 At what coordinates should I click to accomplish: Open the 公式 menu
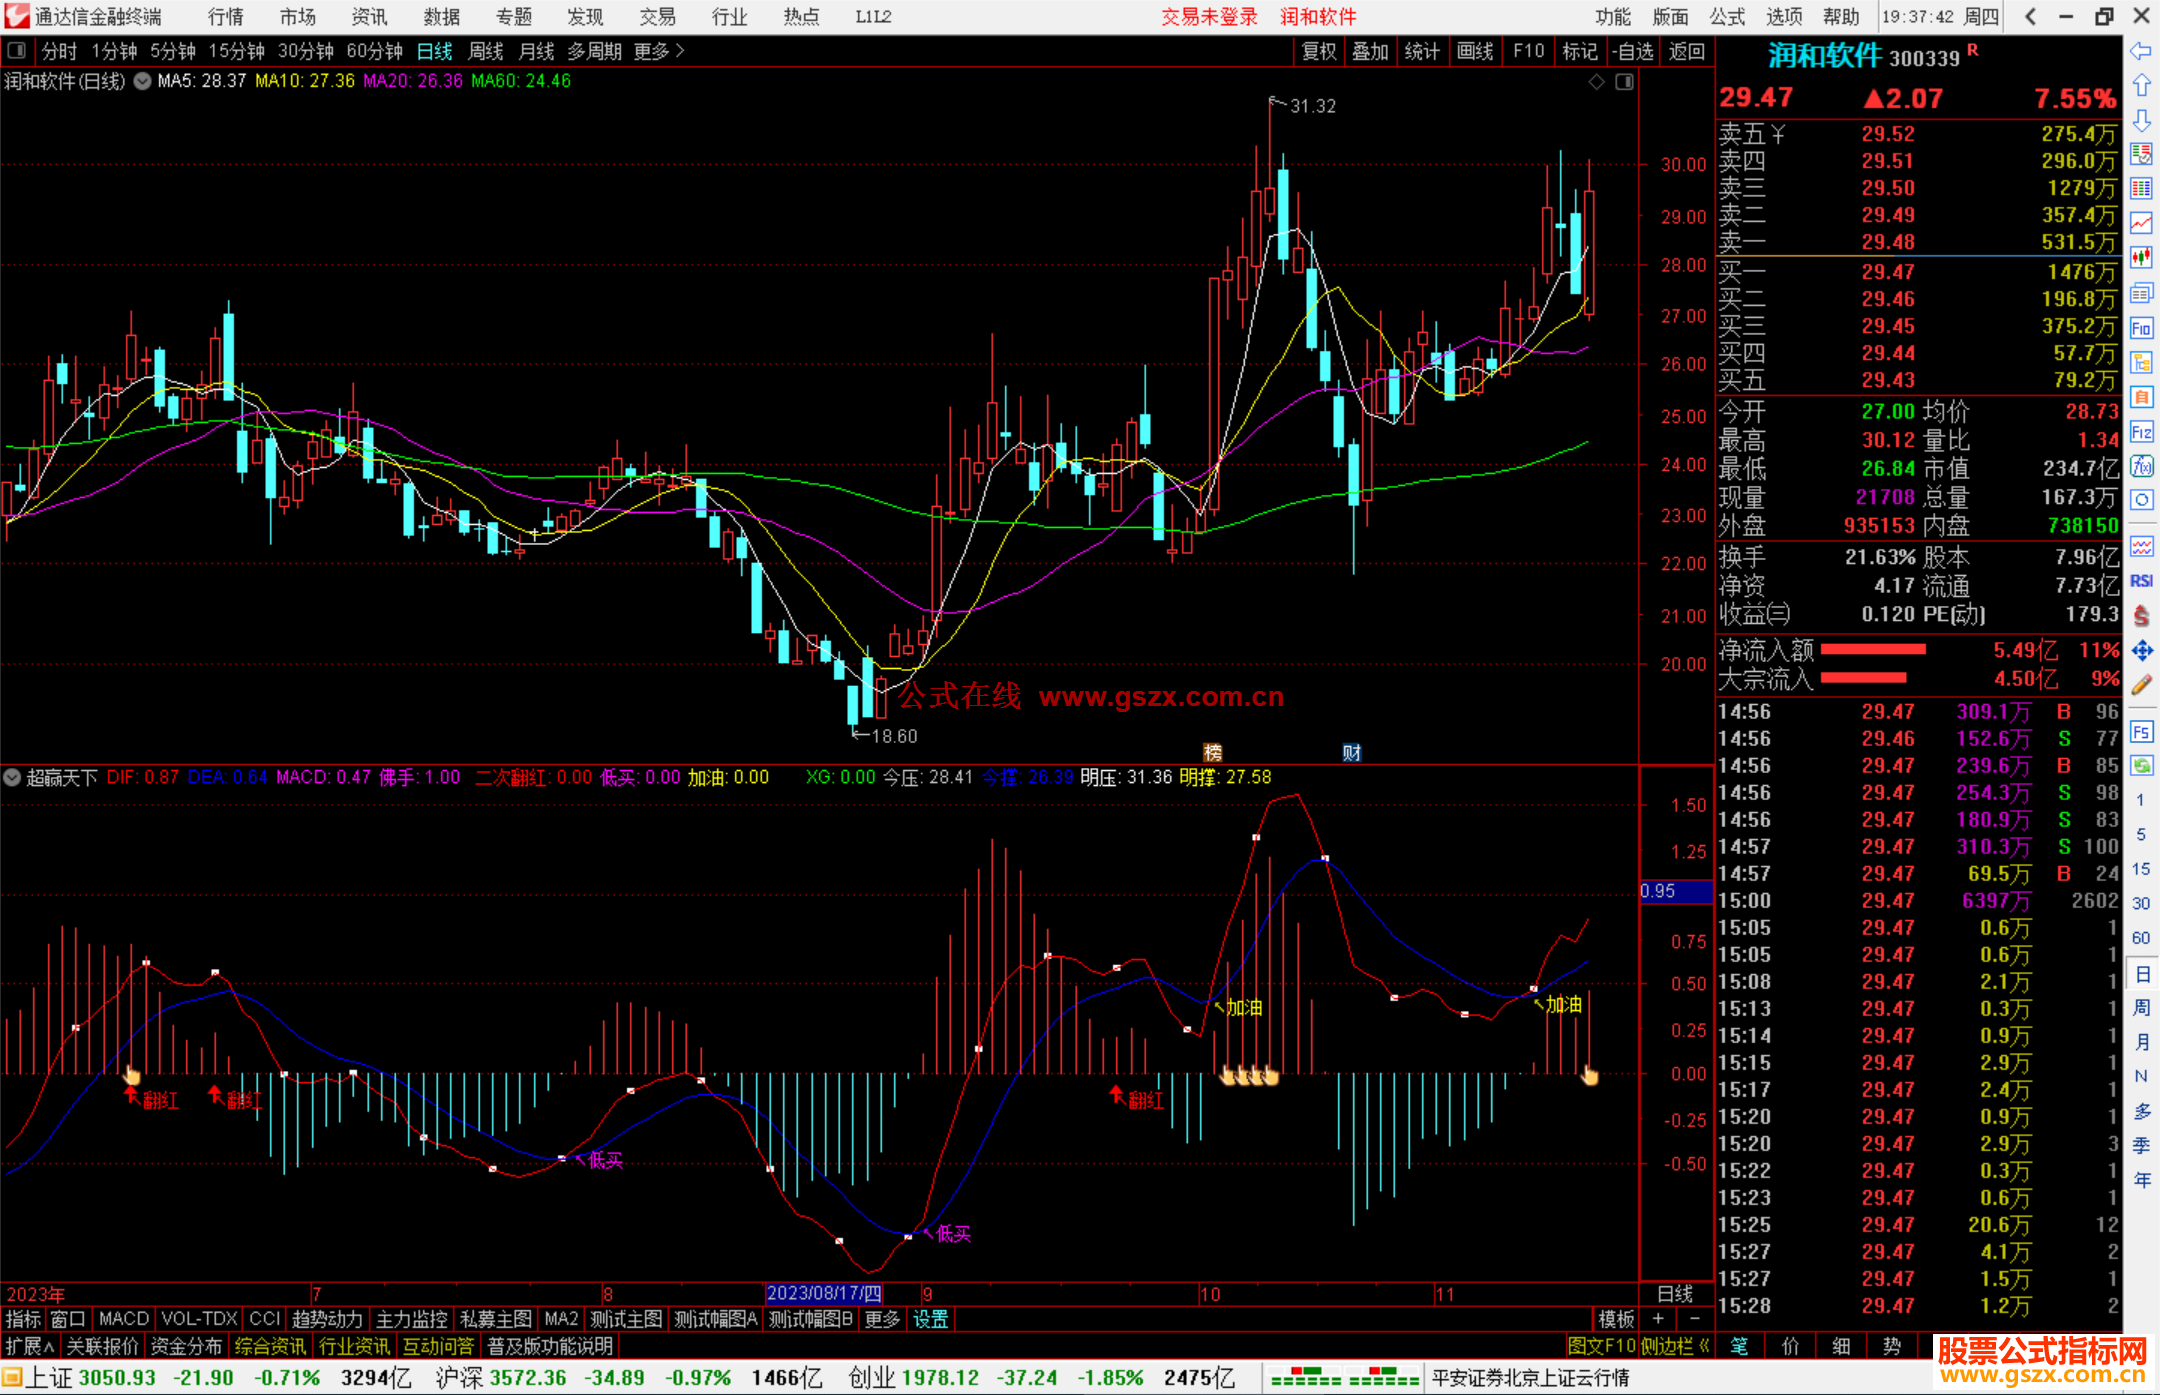[x=1727, y=16]
